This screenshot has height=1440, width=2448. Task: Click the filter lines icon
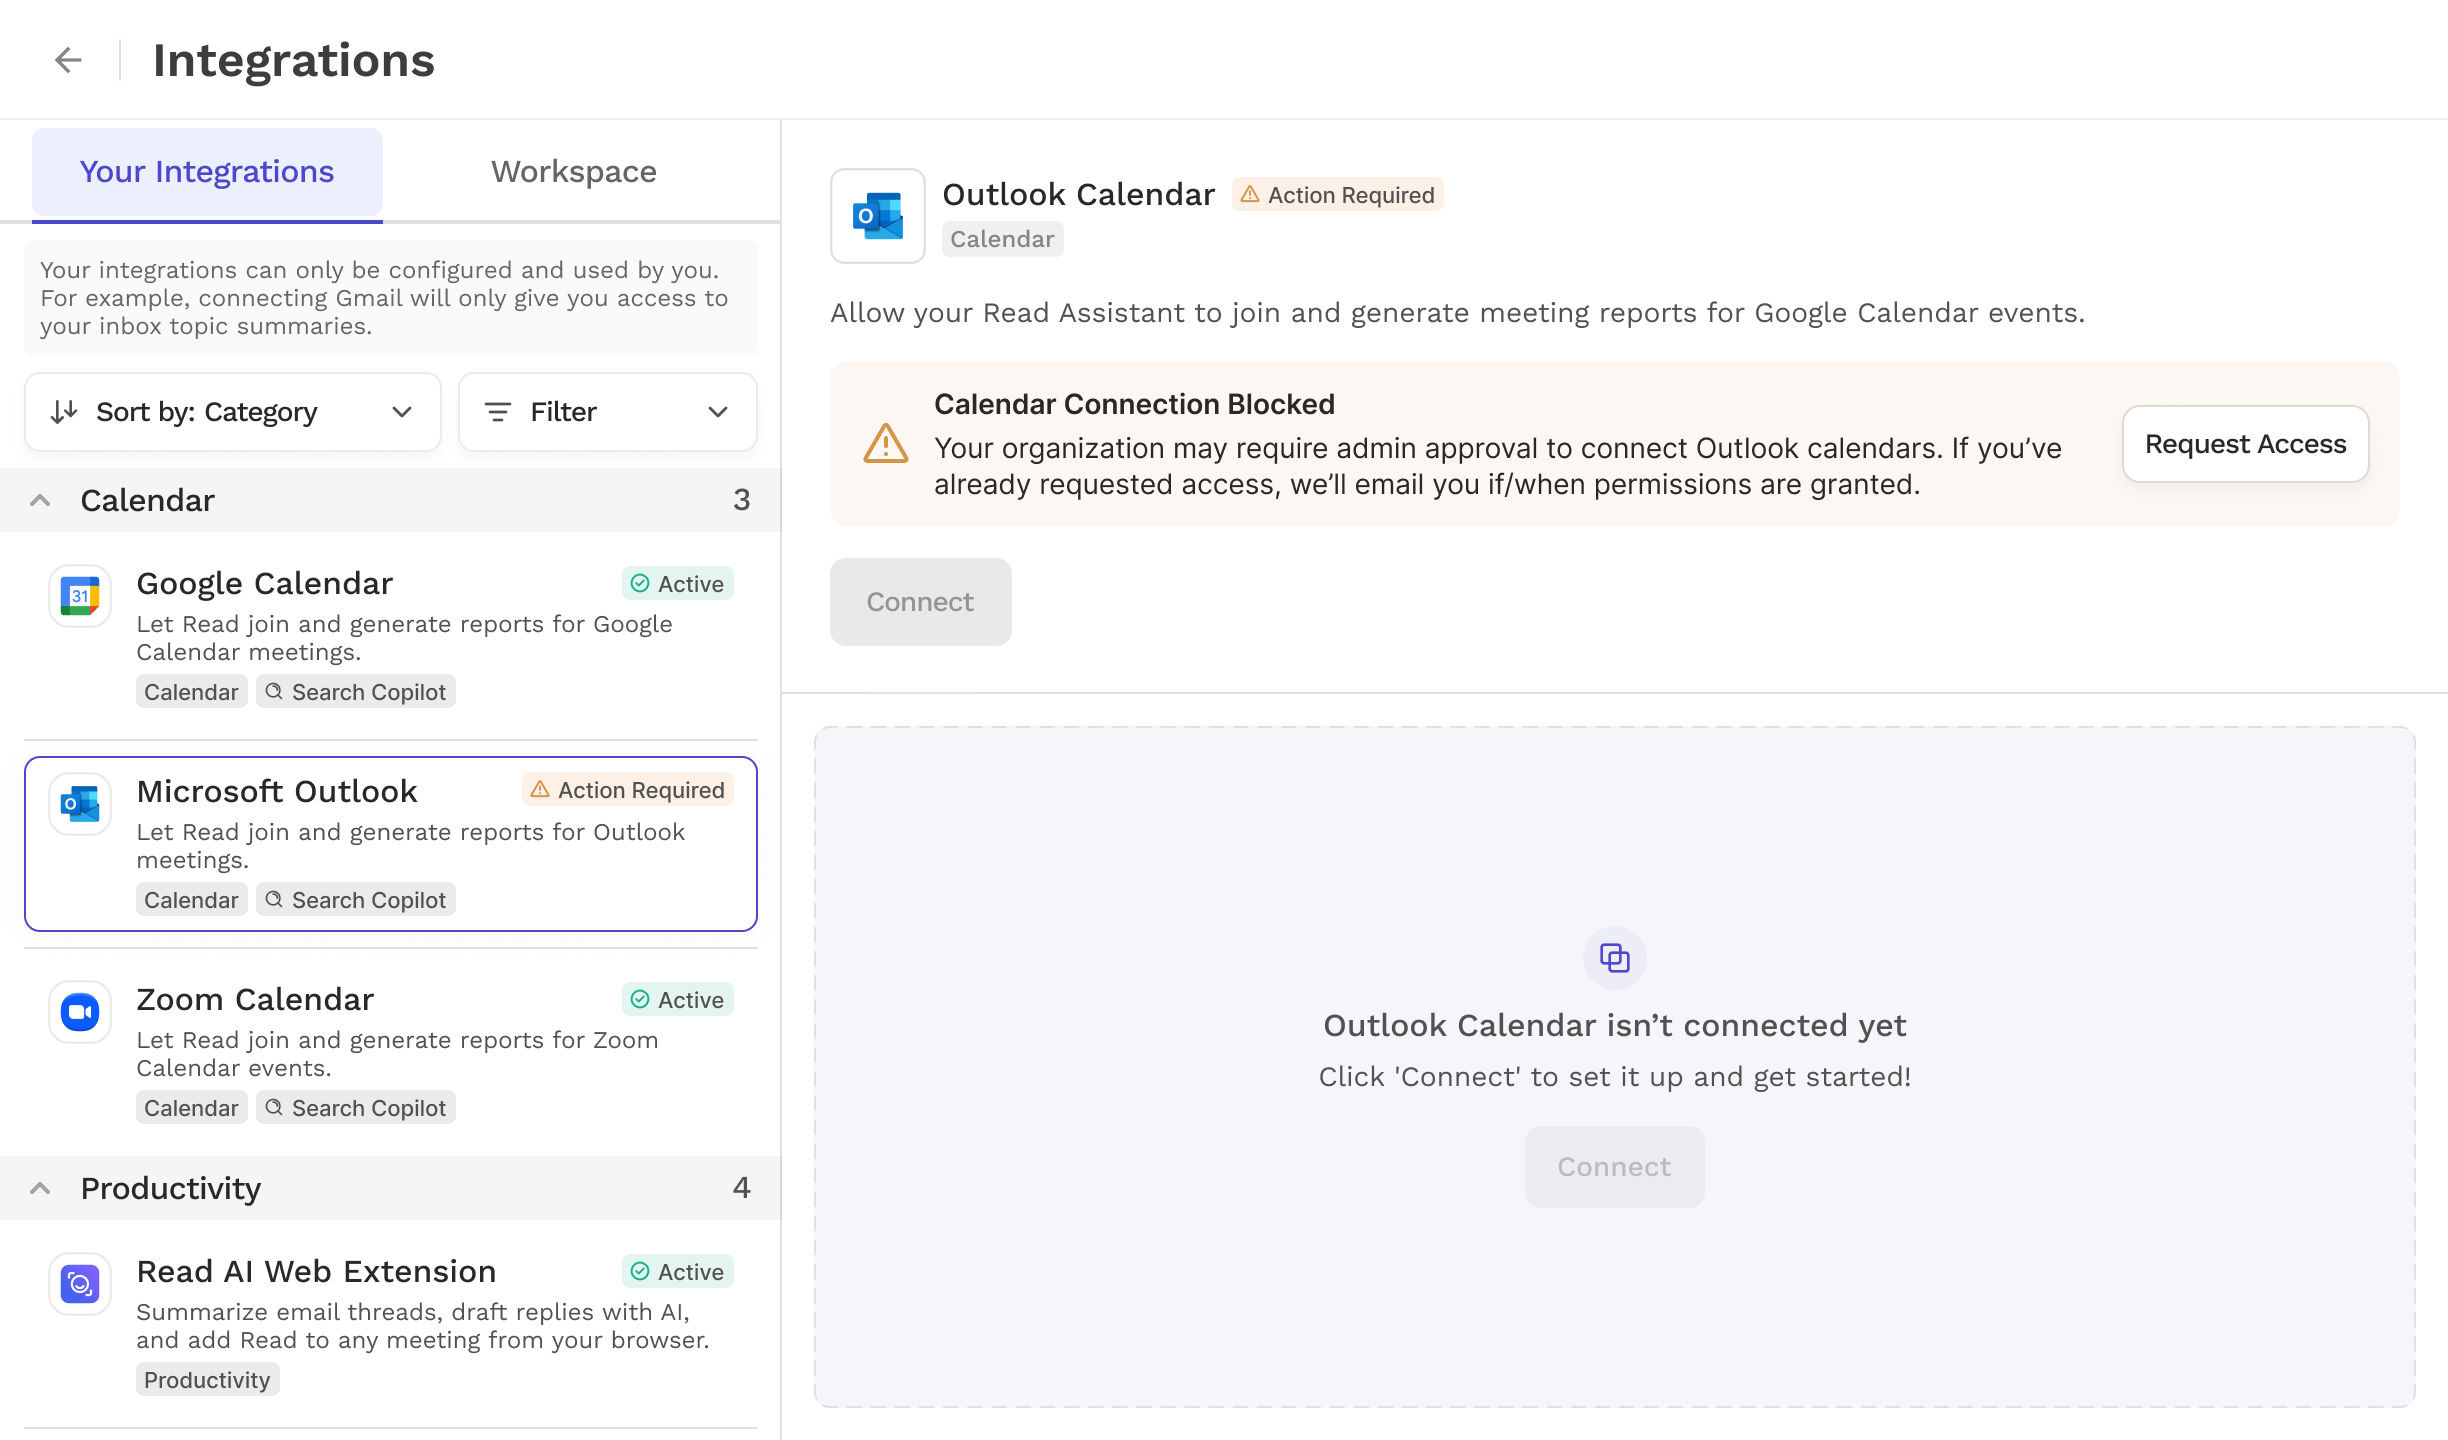click(x=498, y=412)
